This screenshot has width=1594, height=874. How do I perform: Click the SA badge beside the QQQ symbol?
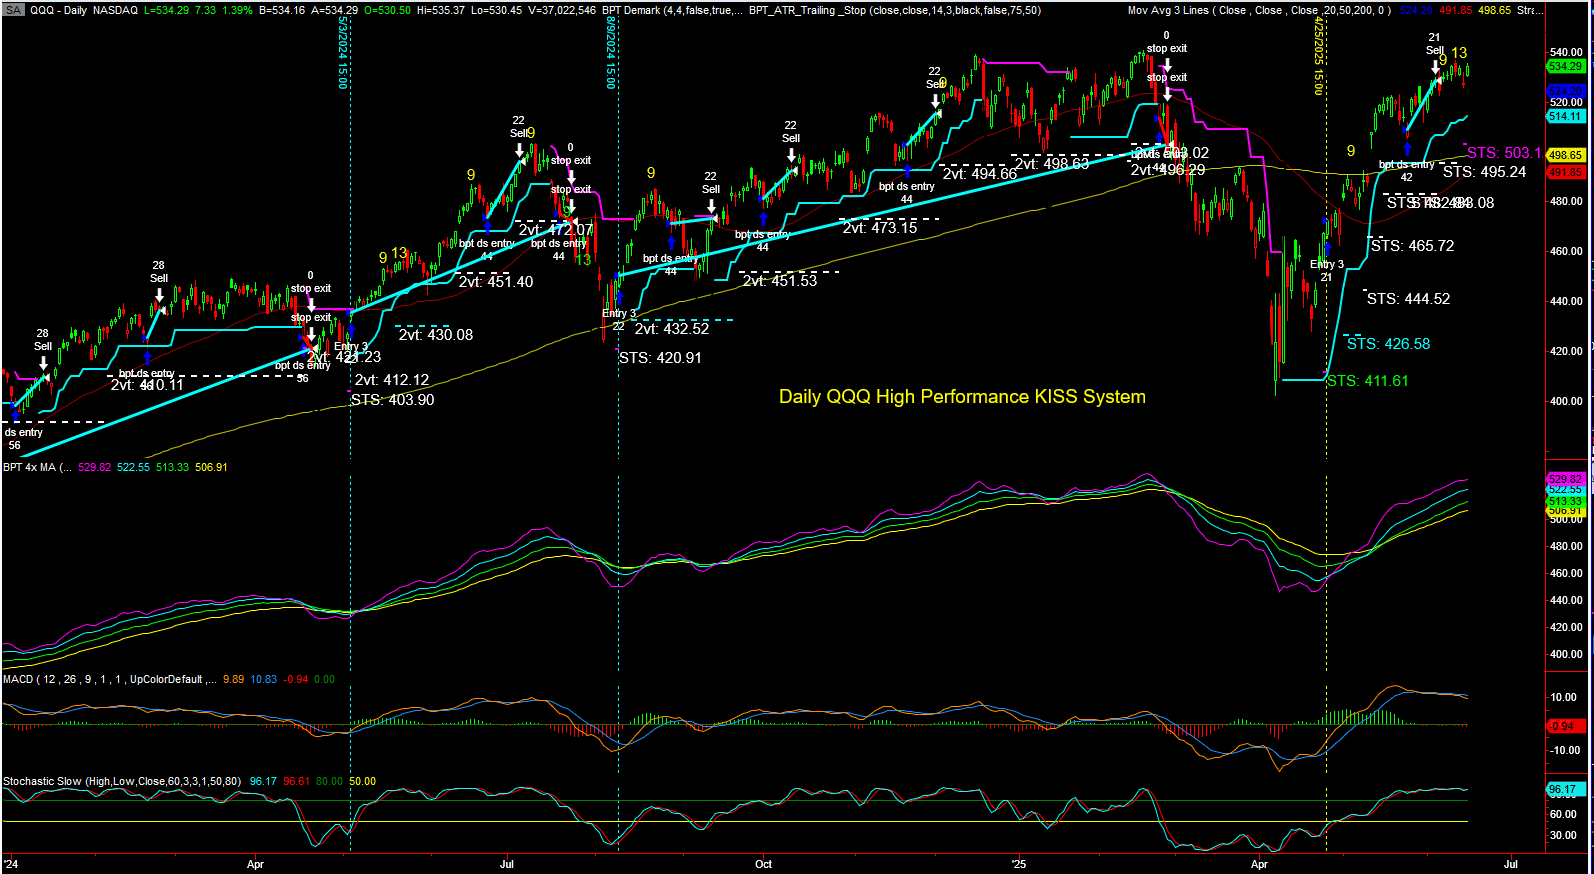point(13,10)
